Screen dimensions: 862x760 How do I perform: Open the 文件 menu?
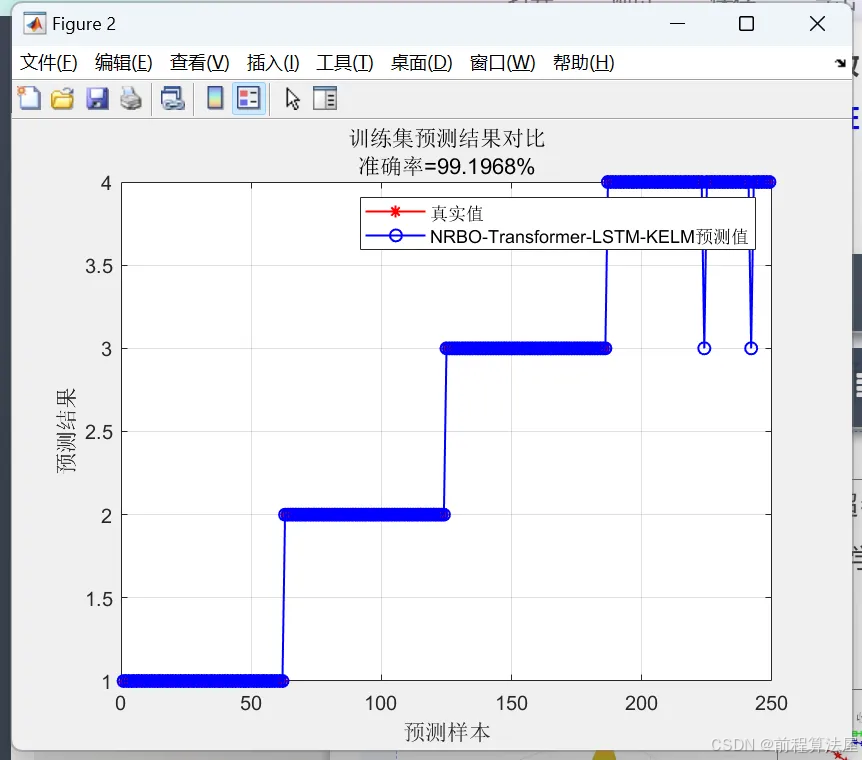[x=47, y=62]
